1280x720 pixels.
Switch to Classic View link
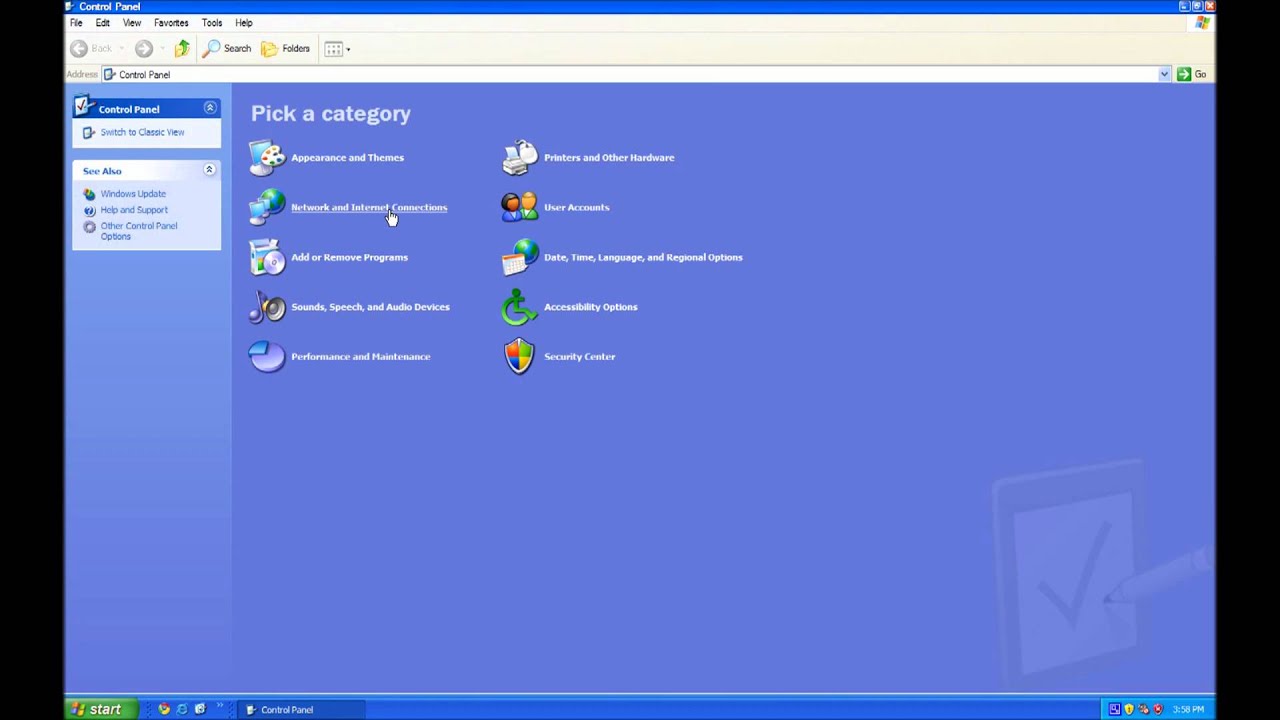point(142,132)
